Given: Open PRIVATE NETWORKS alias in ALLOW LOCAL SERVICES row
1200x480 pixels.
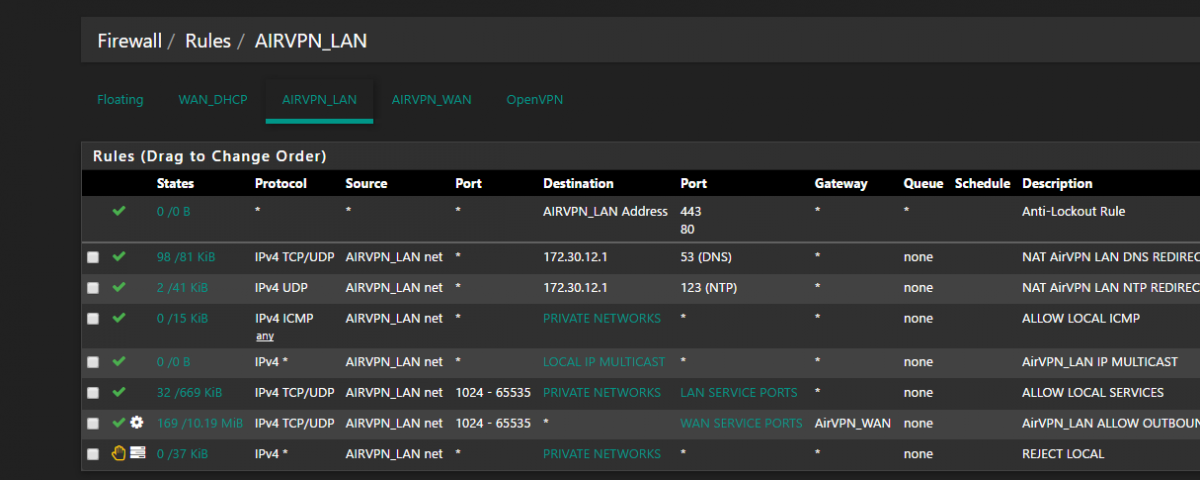Looking at the screenshot, I should coord(603,393).
